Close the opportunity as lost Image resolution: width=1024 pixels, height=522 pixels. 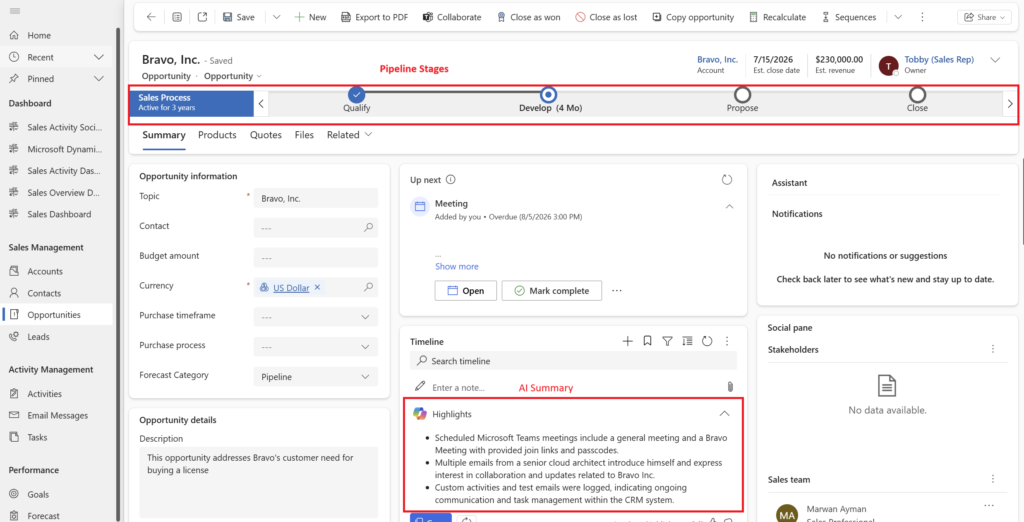click(x=606, y=17)
